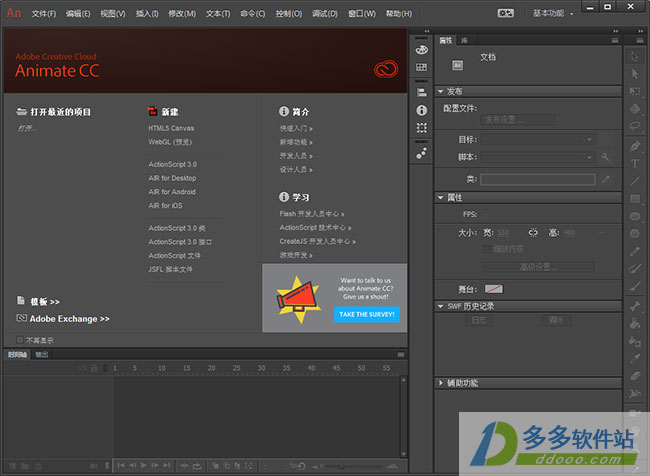Open the timeline panel options menu
650x476 pixels.
400,354
